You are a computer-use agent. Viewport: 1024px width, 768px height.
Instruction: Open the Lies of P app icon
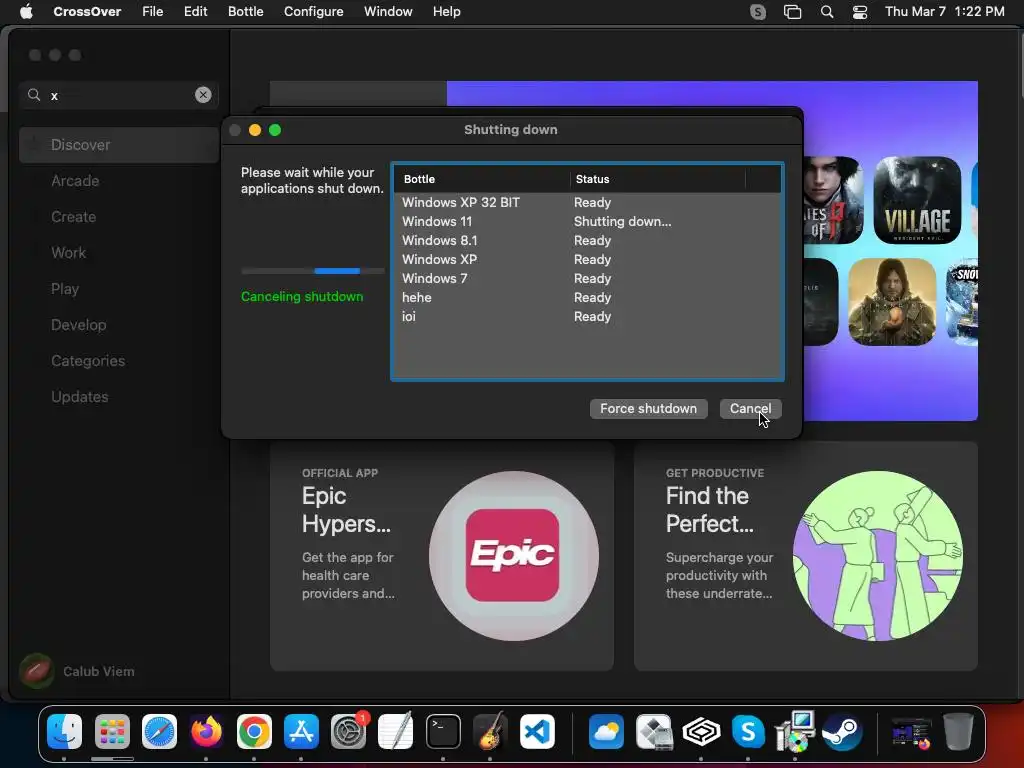pos(833,200)
